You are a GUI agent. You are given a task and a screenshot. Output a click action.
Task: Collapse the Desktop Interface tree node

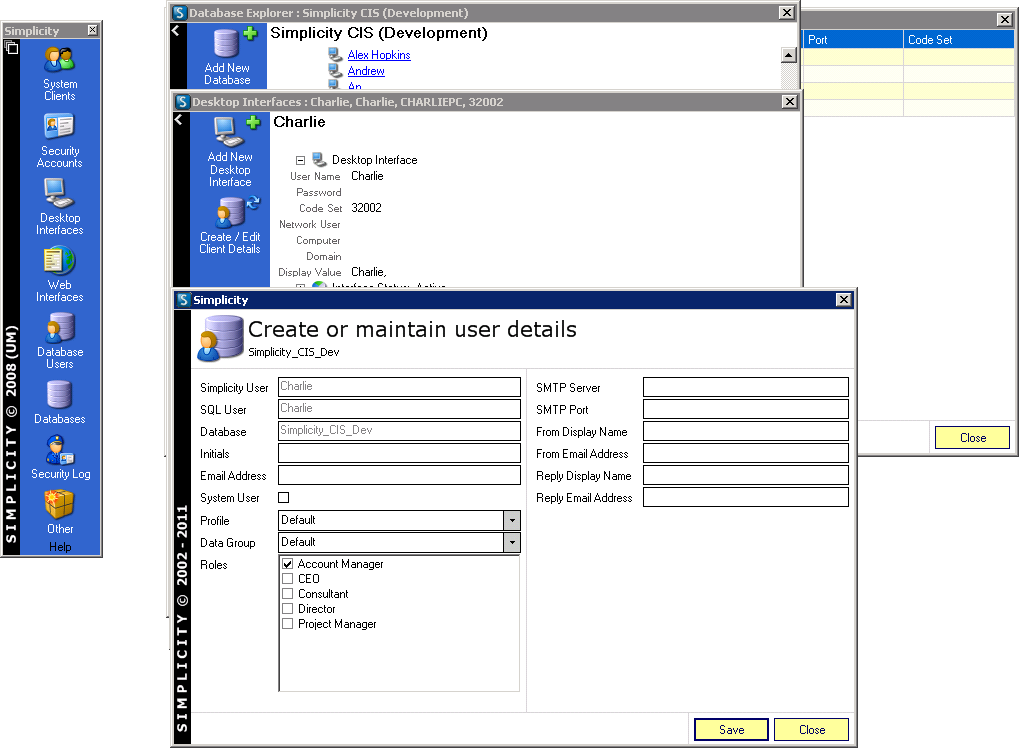300,160
